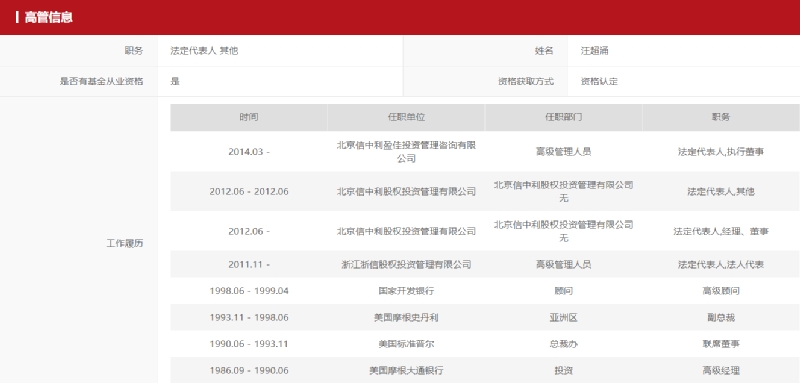The image size is (800, 383).
Task: Click the 工作履历 row label
Action: [125, 243]
